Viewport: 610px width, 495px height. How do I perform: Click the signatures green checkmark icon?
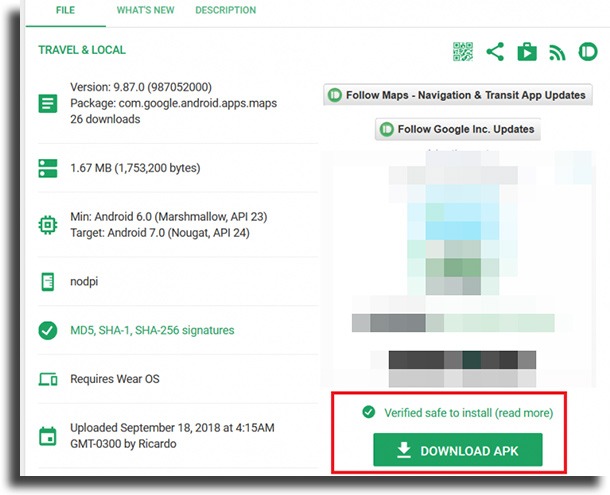[48, 330]
